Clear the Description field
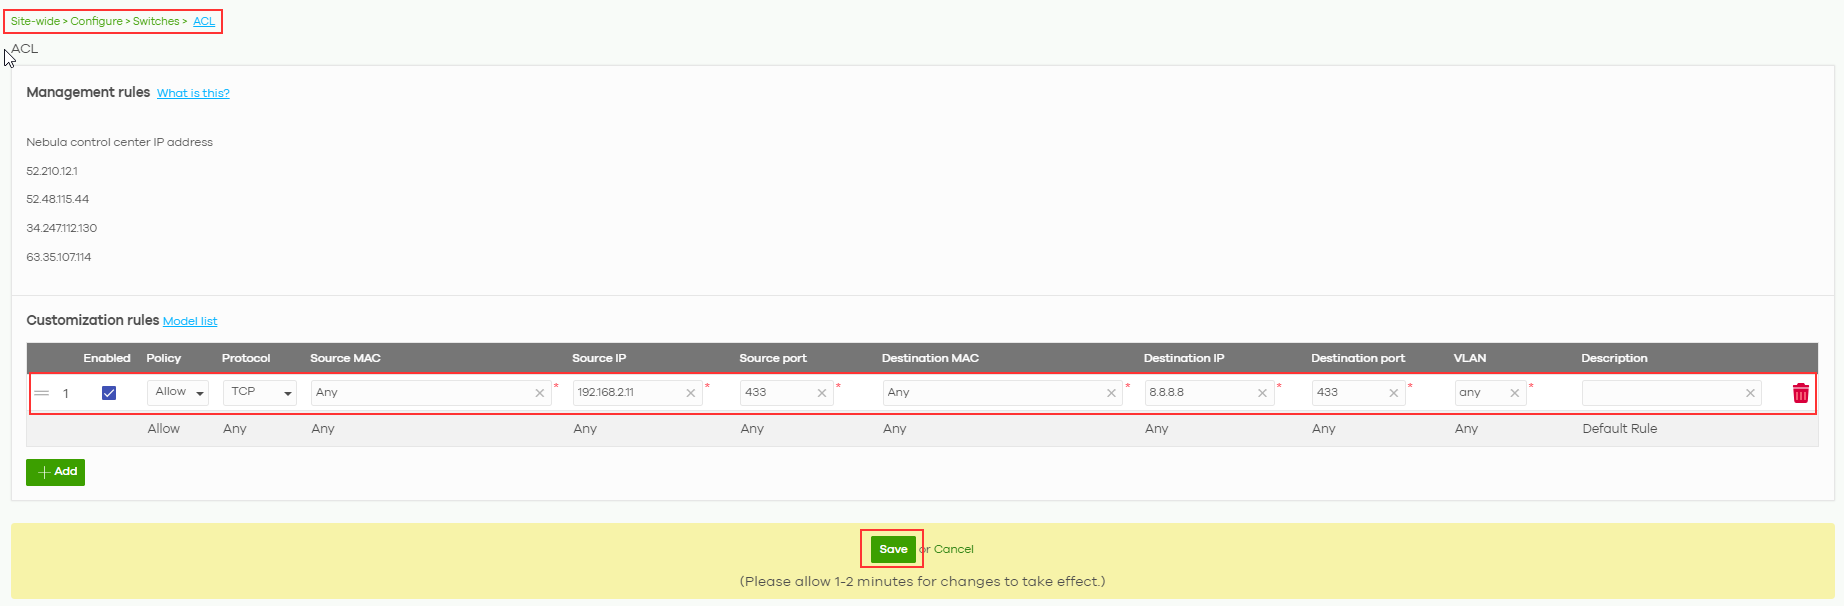The width and height of the screenshot is (1844, 606). click(x=1750, y=393)
